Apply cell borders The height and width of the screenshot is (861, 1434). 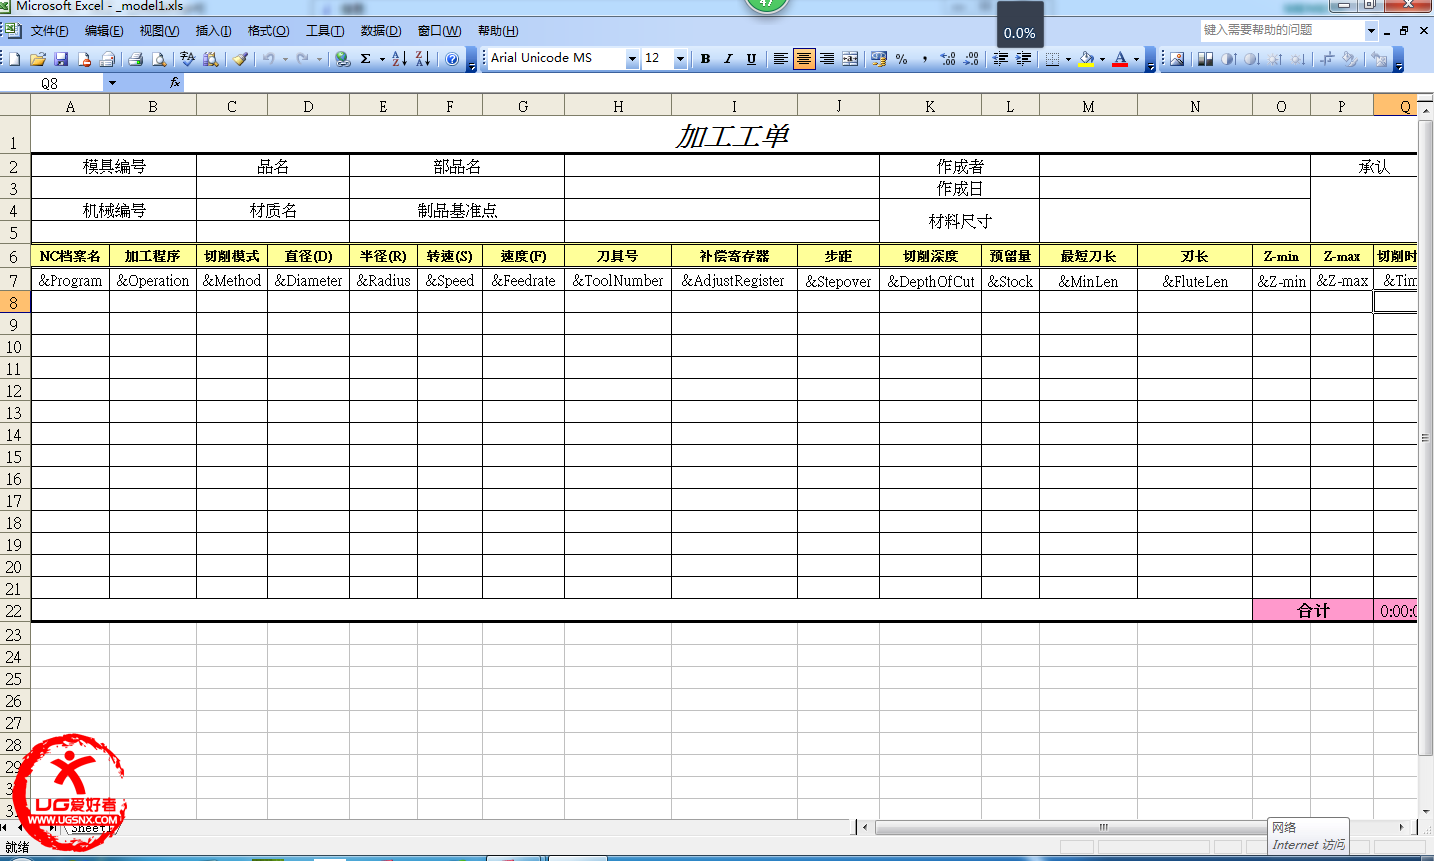click(x=1052, y=59)
